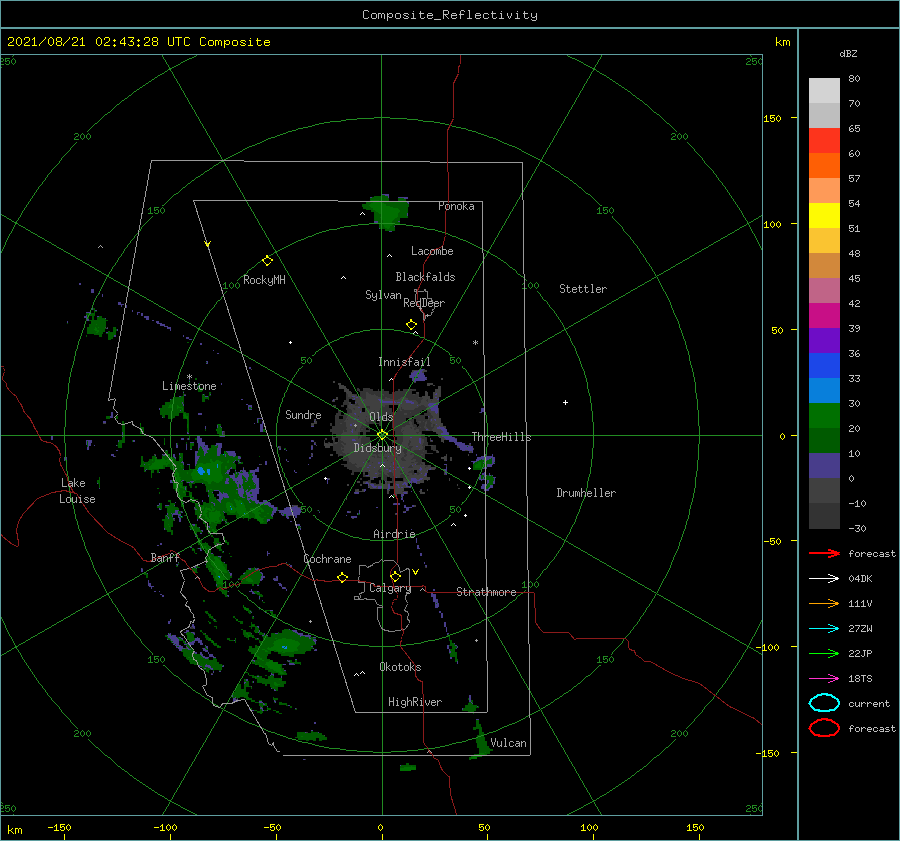Click the Ponoka label
Screen dimensions: 900x841
456,206
